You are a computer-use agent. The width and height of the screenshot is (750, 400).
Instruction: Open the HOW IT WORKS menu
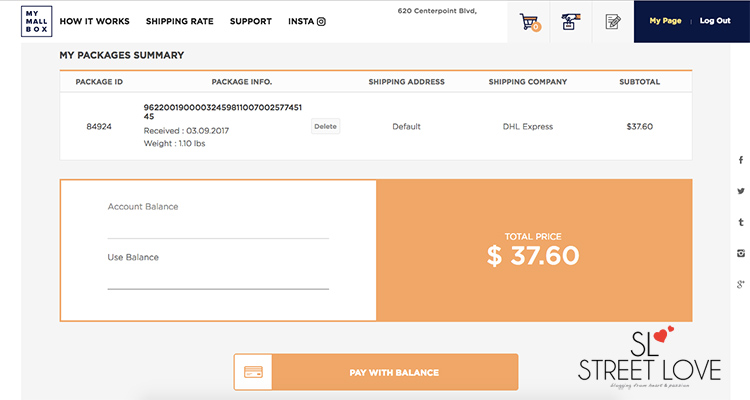[x=94, y=22]
